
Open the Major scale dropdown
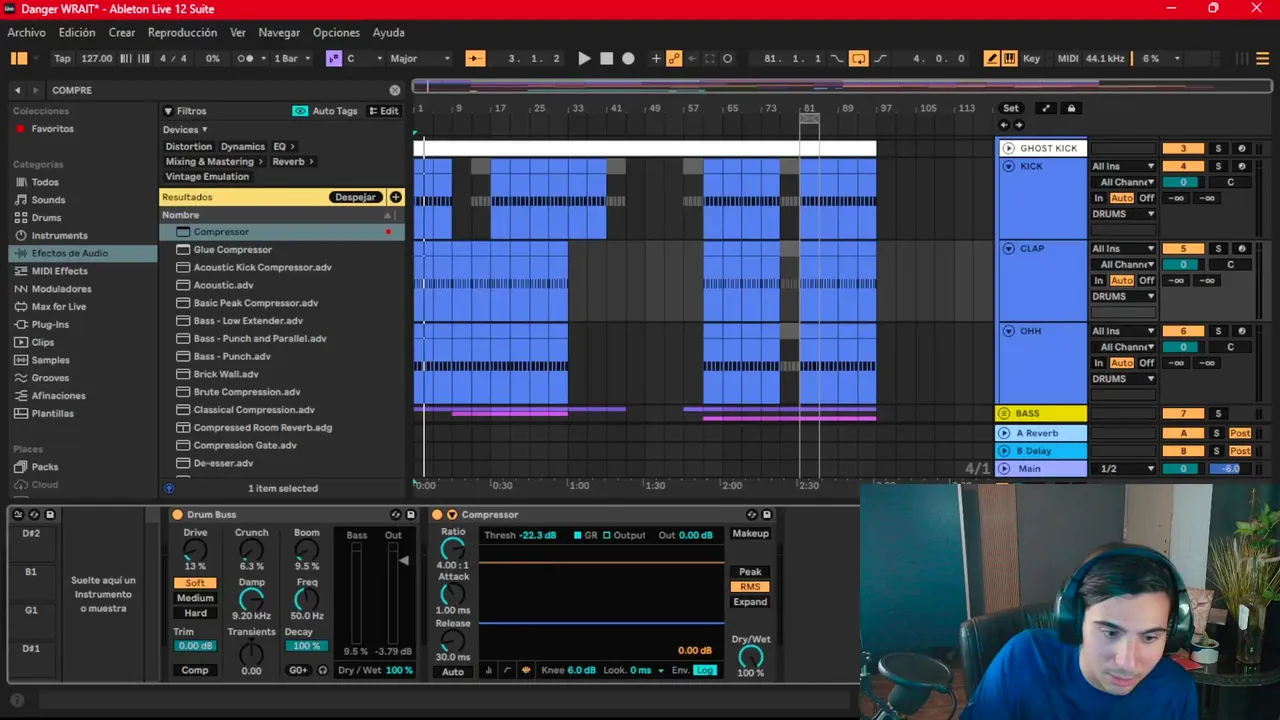coord(421,59)
